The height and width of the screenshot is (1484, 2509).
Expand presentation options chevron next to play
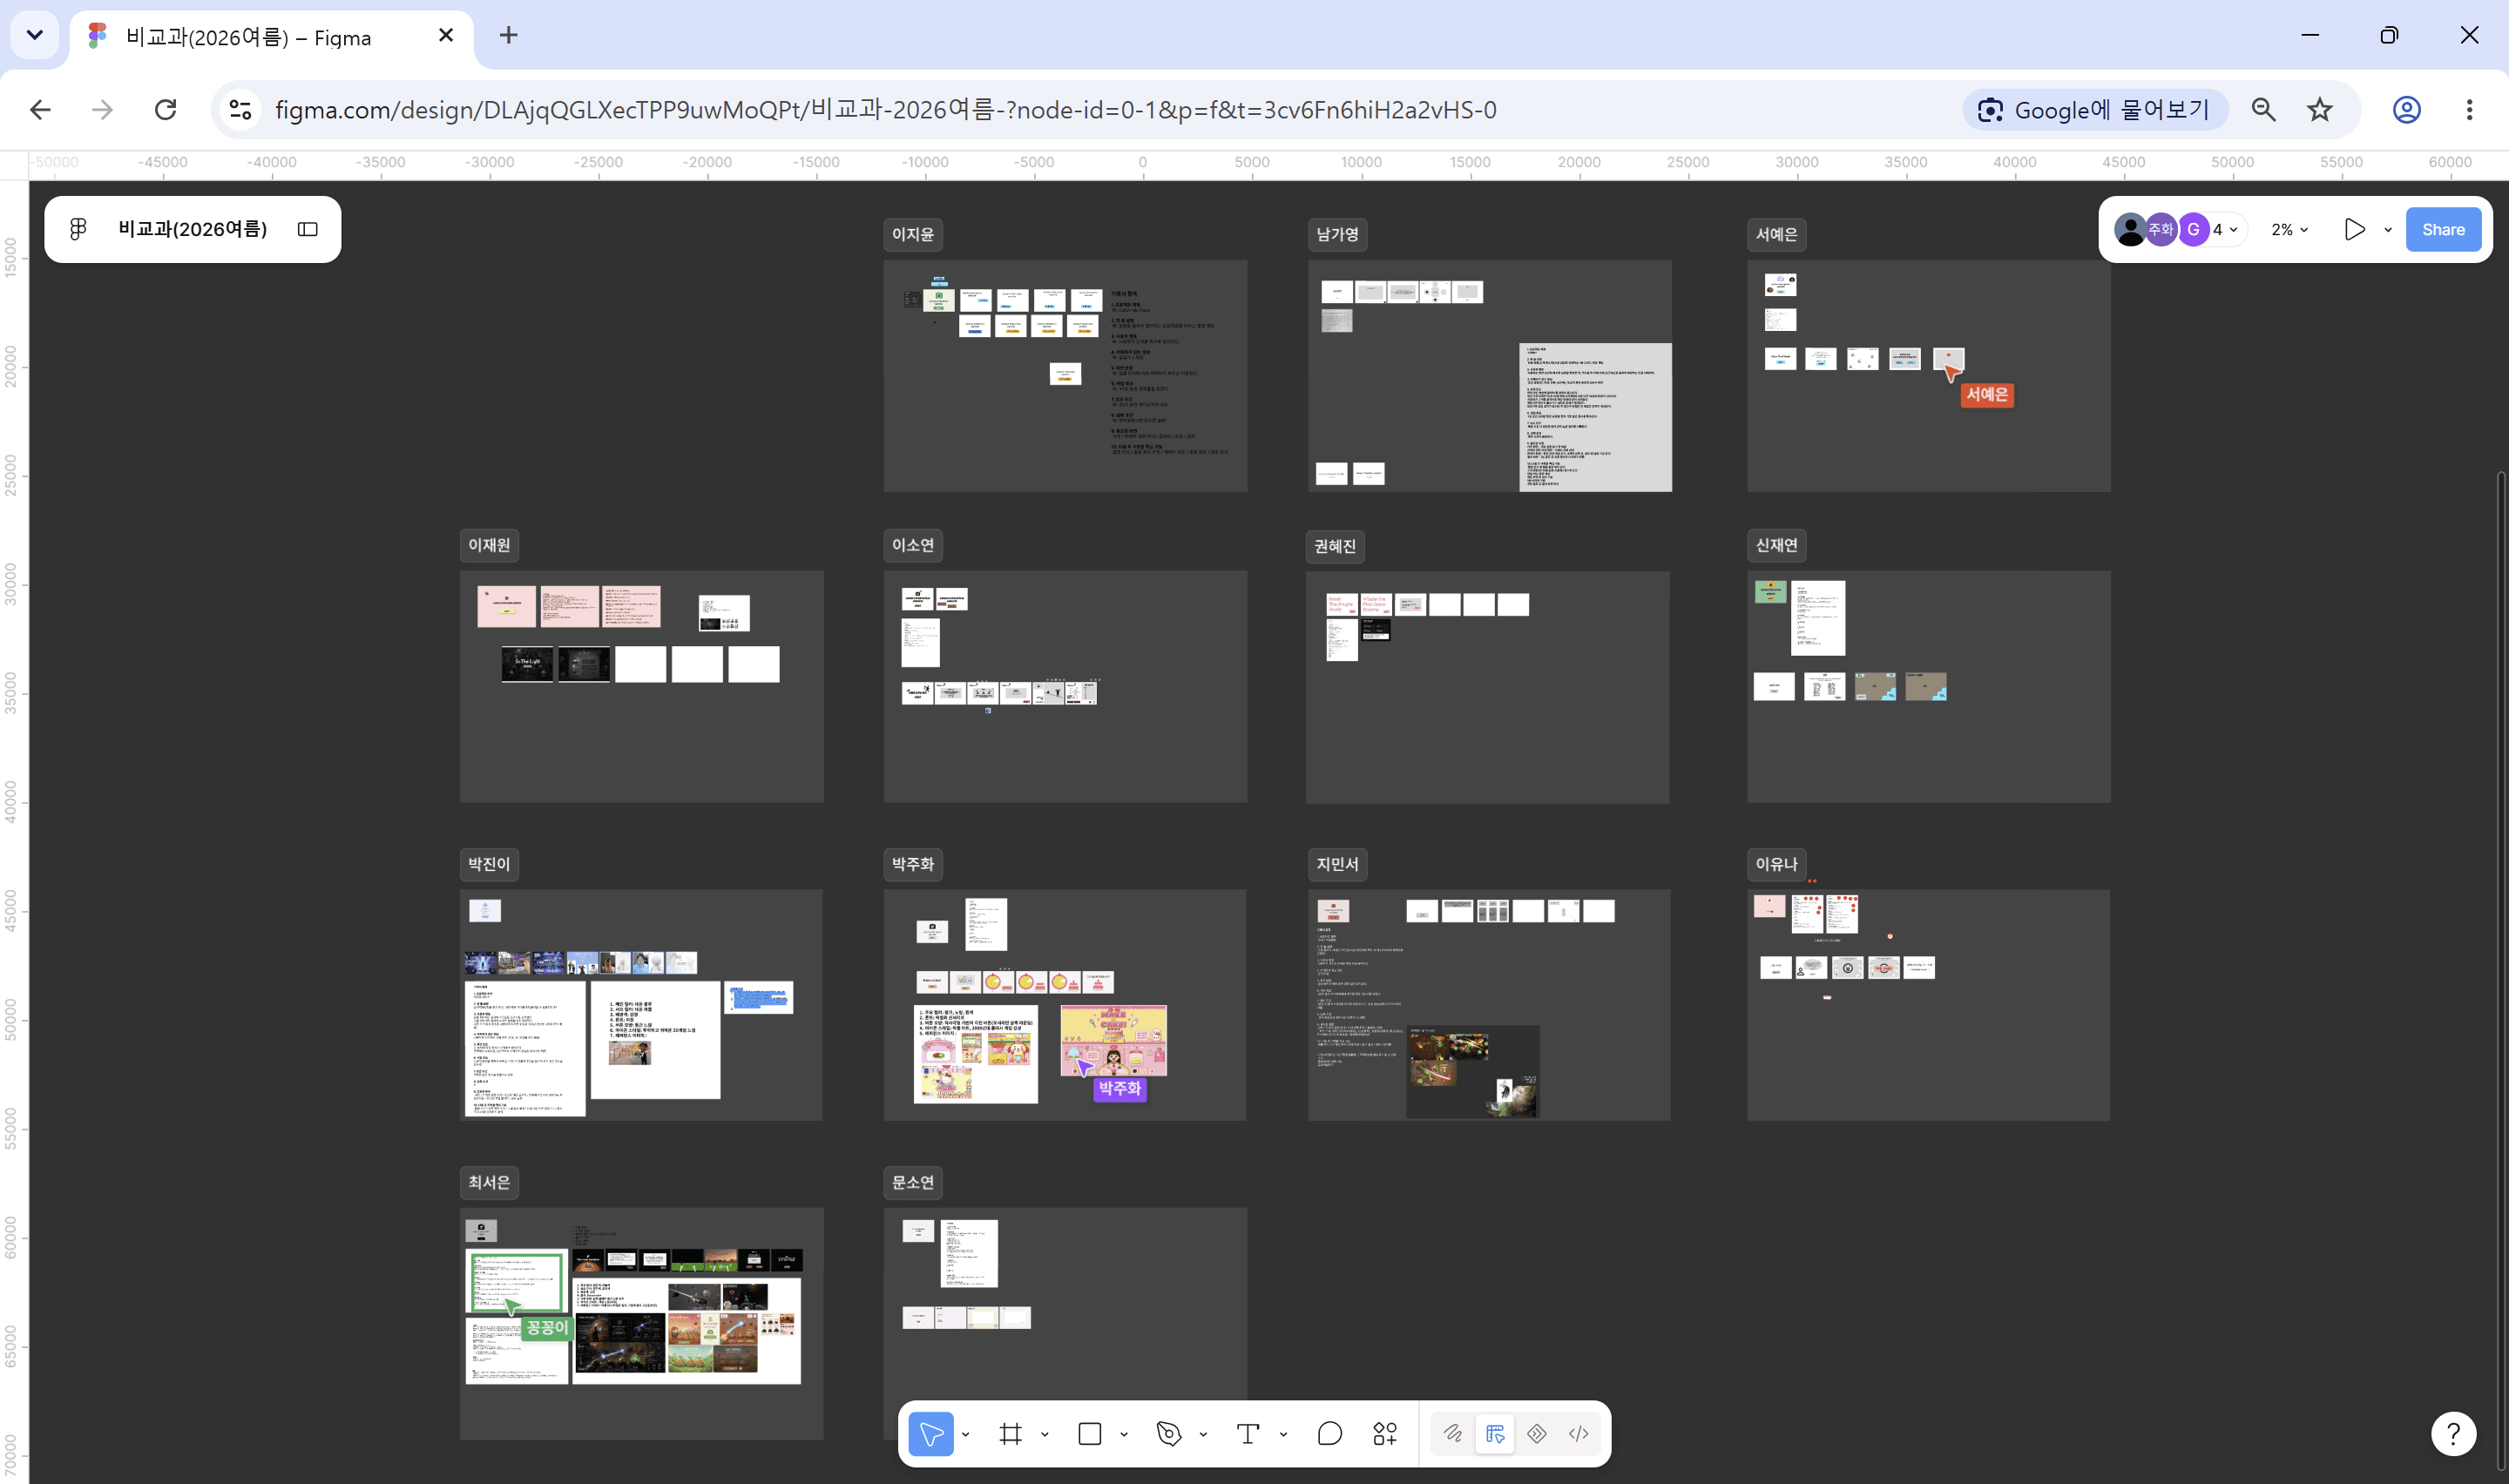2388,230
